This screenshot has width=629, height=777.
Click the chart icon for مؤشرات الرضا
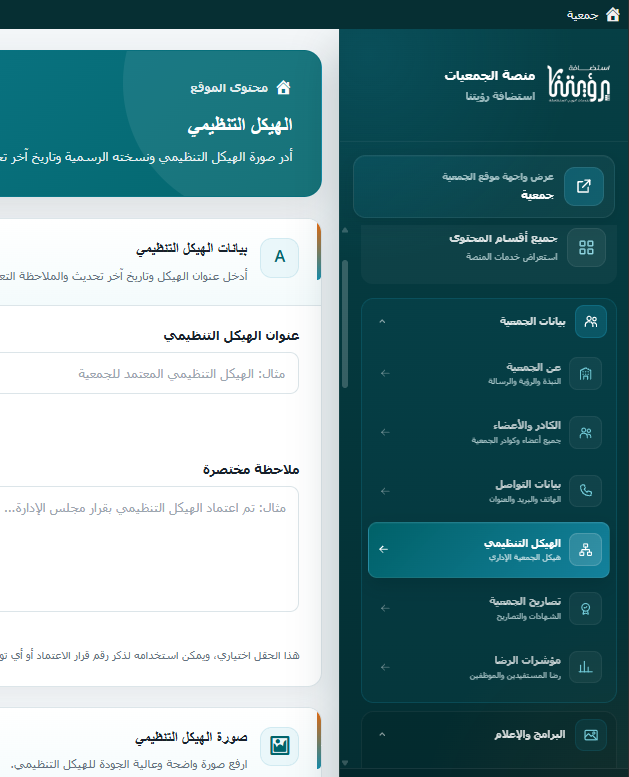coord(585,667)
